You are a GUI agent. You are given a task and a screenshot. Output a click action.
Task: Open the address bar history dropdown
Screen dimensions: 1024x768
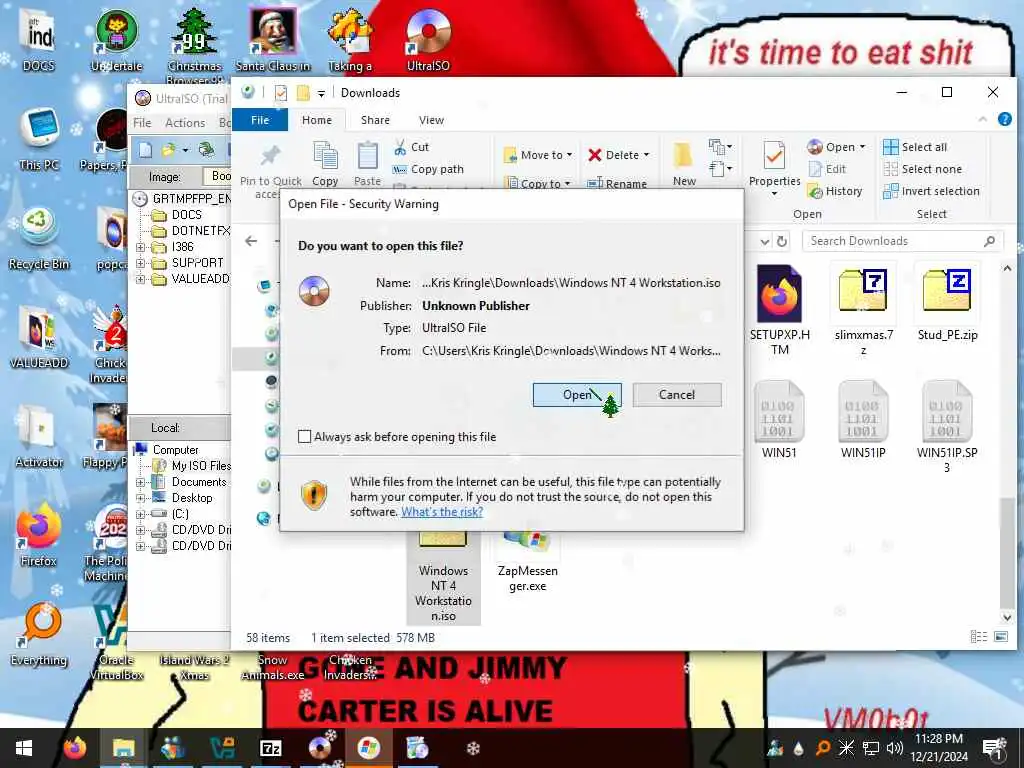point(765,242)
